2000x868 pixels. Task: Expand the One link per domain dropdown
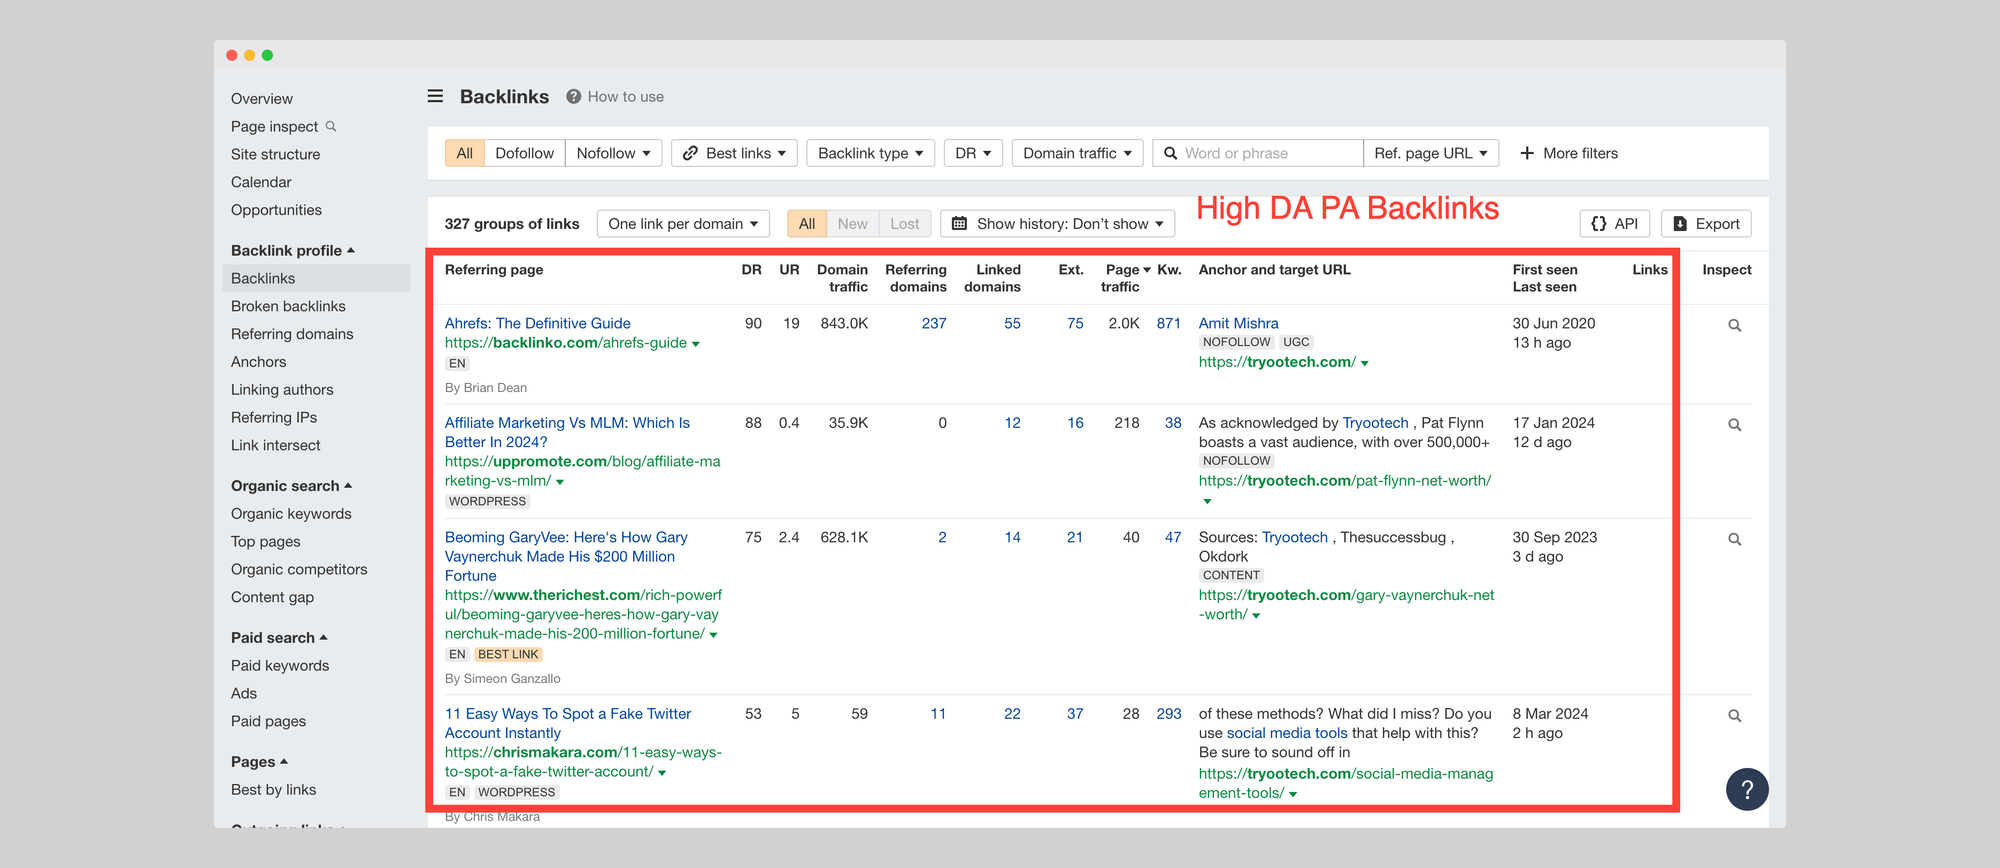(683, 224)
